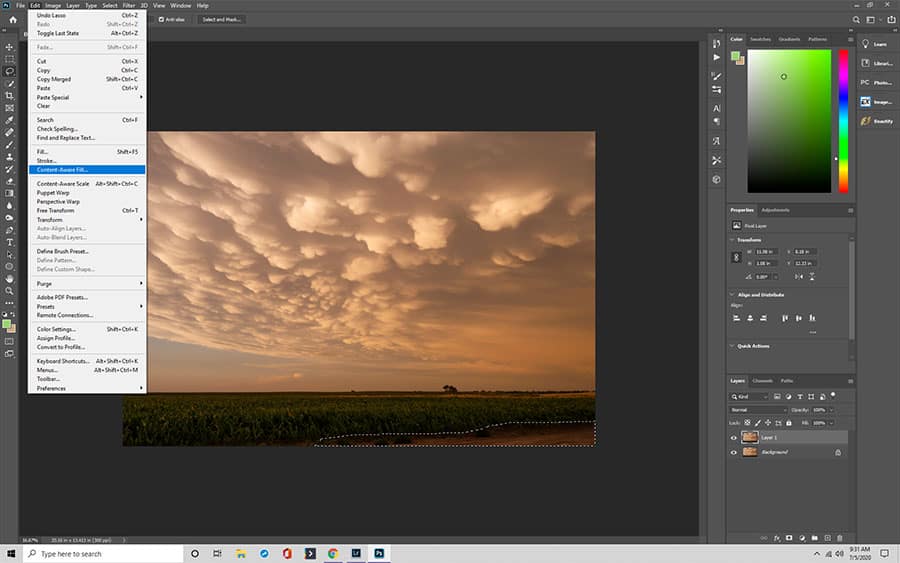The height and width of the screenshot is (563, 900).
Task: Activate the Zoom tool
Action: click(9, 290)
